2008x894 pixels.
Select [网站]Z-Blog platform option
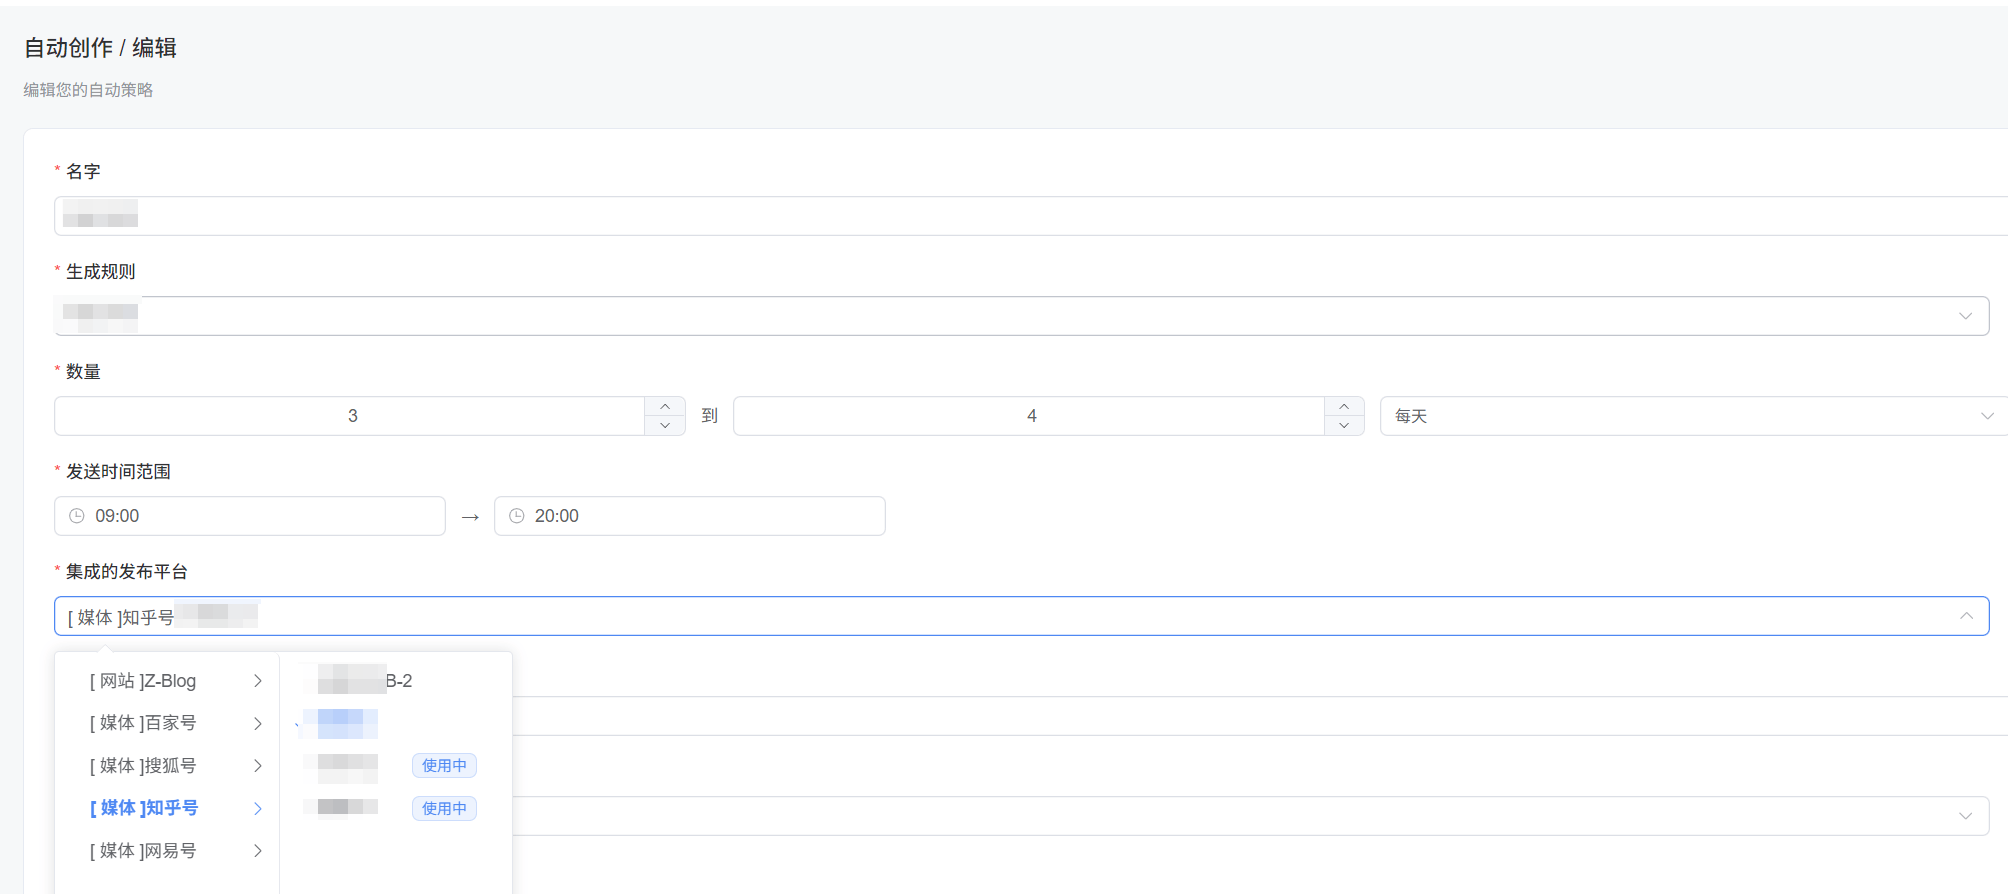144,681
